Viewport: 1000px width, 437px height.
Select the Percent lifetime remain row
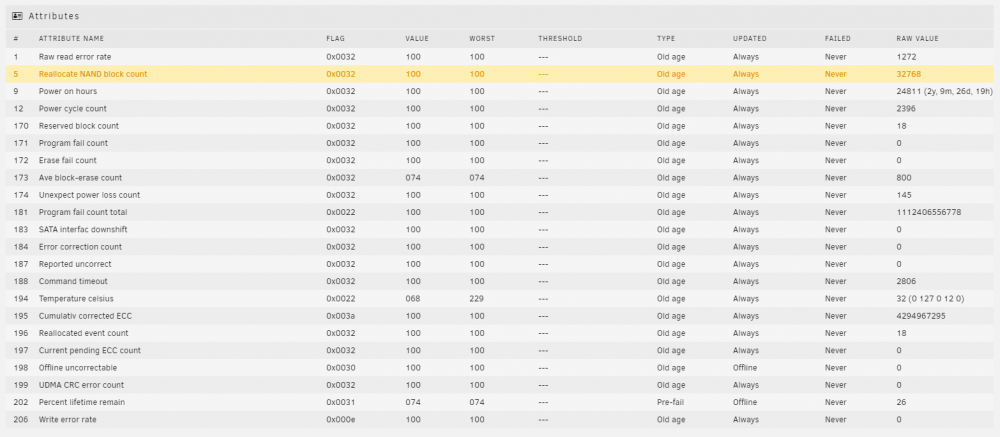(x=500, y=402)
